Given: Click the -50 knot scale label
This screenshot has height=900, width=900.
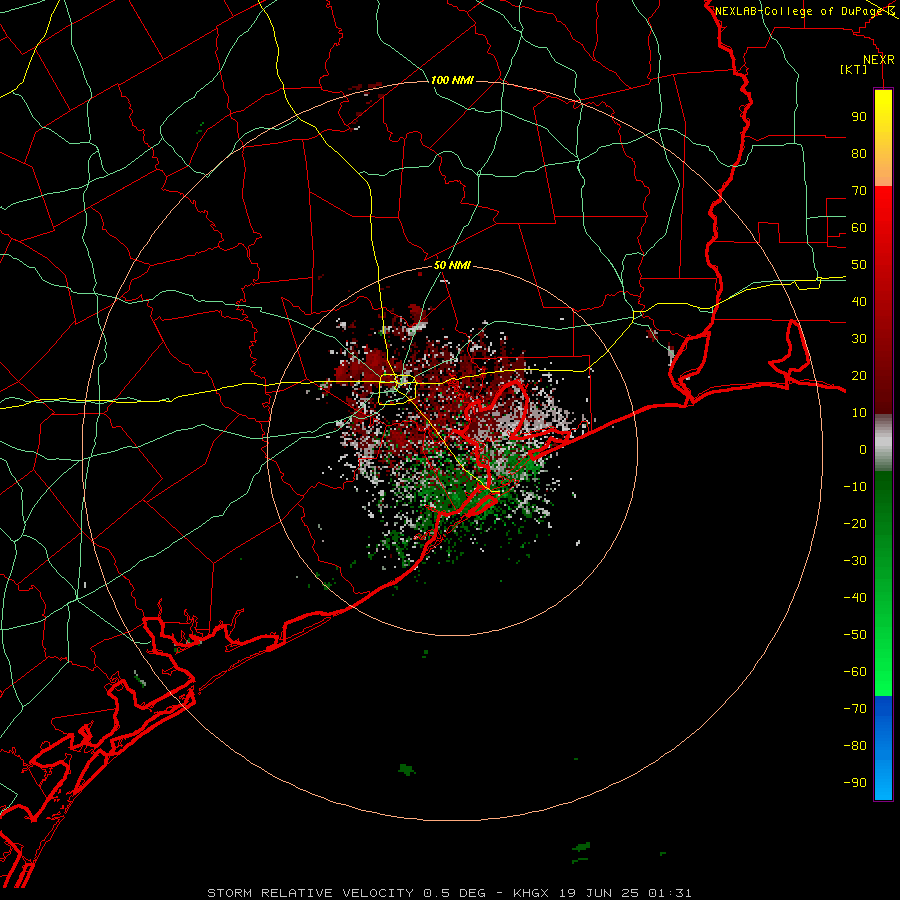Looking at the screenshot, I should 855,635.
